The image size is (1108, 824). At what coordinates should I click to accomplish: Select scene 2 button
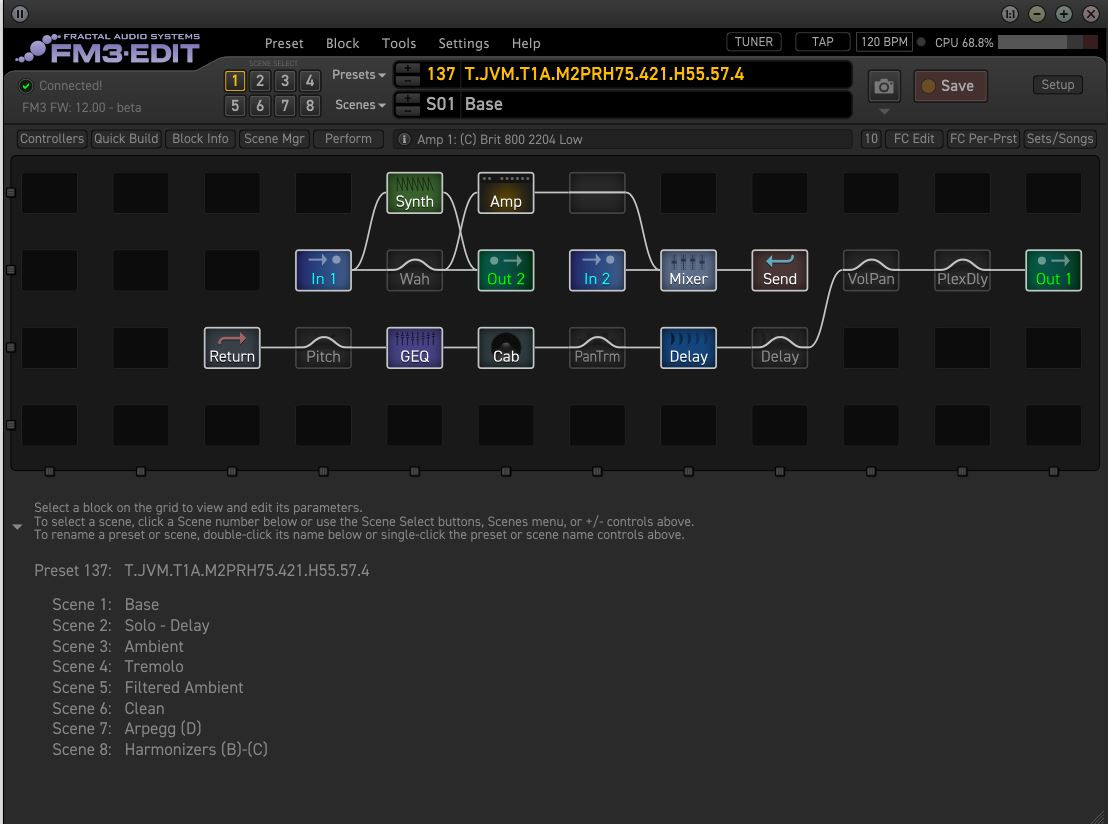point(260,81)
